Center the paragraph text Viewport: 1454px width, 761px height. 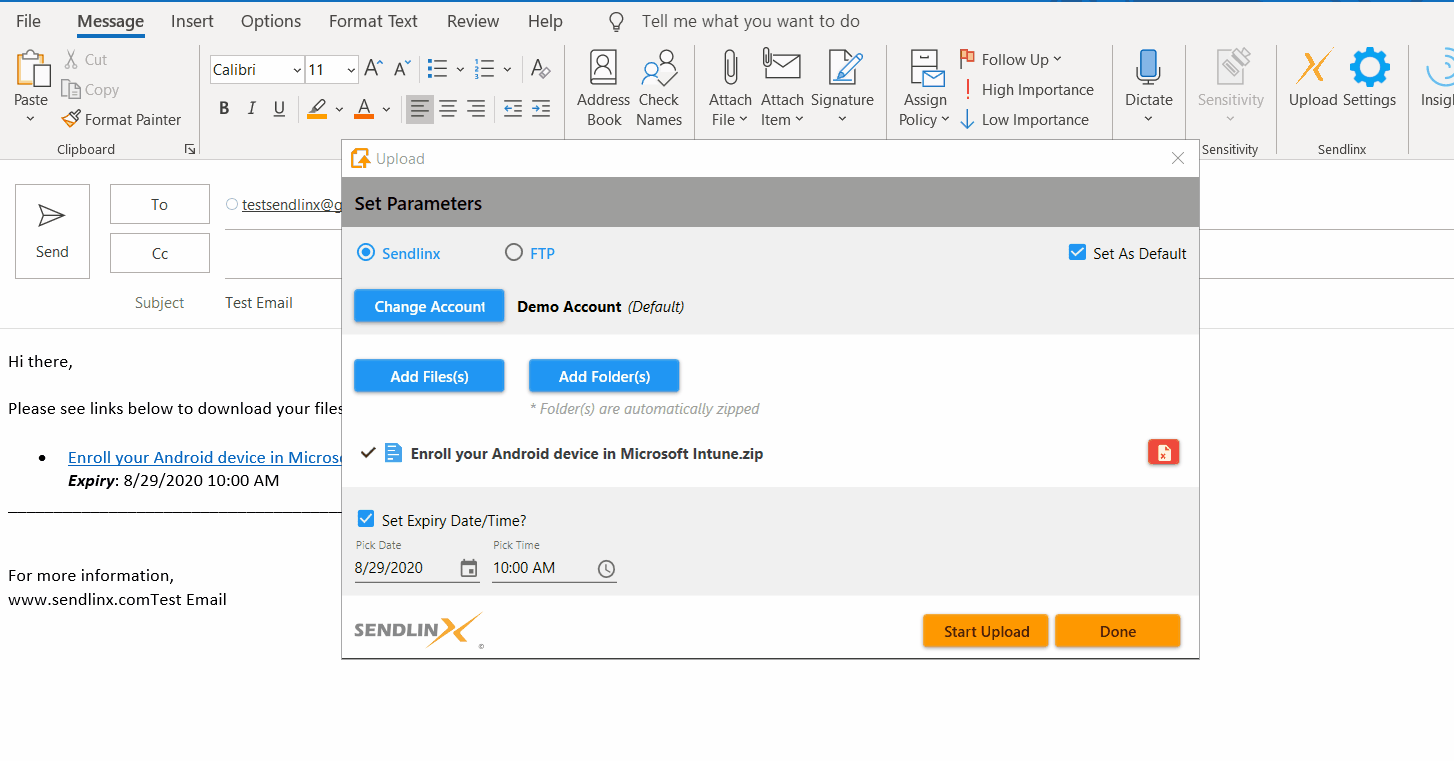(x=448, y=109)
